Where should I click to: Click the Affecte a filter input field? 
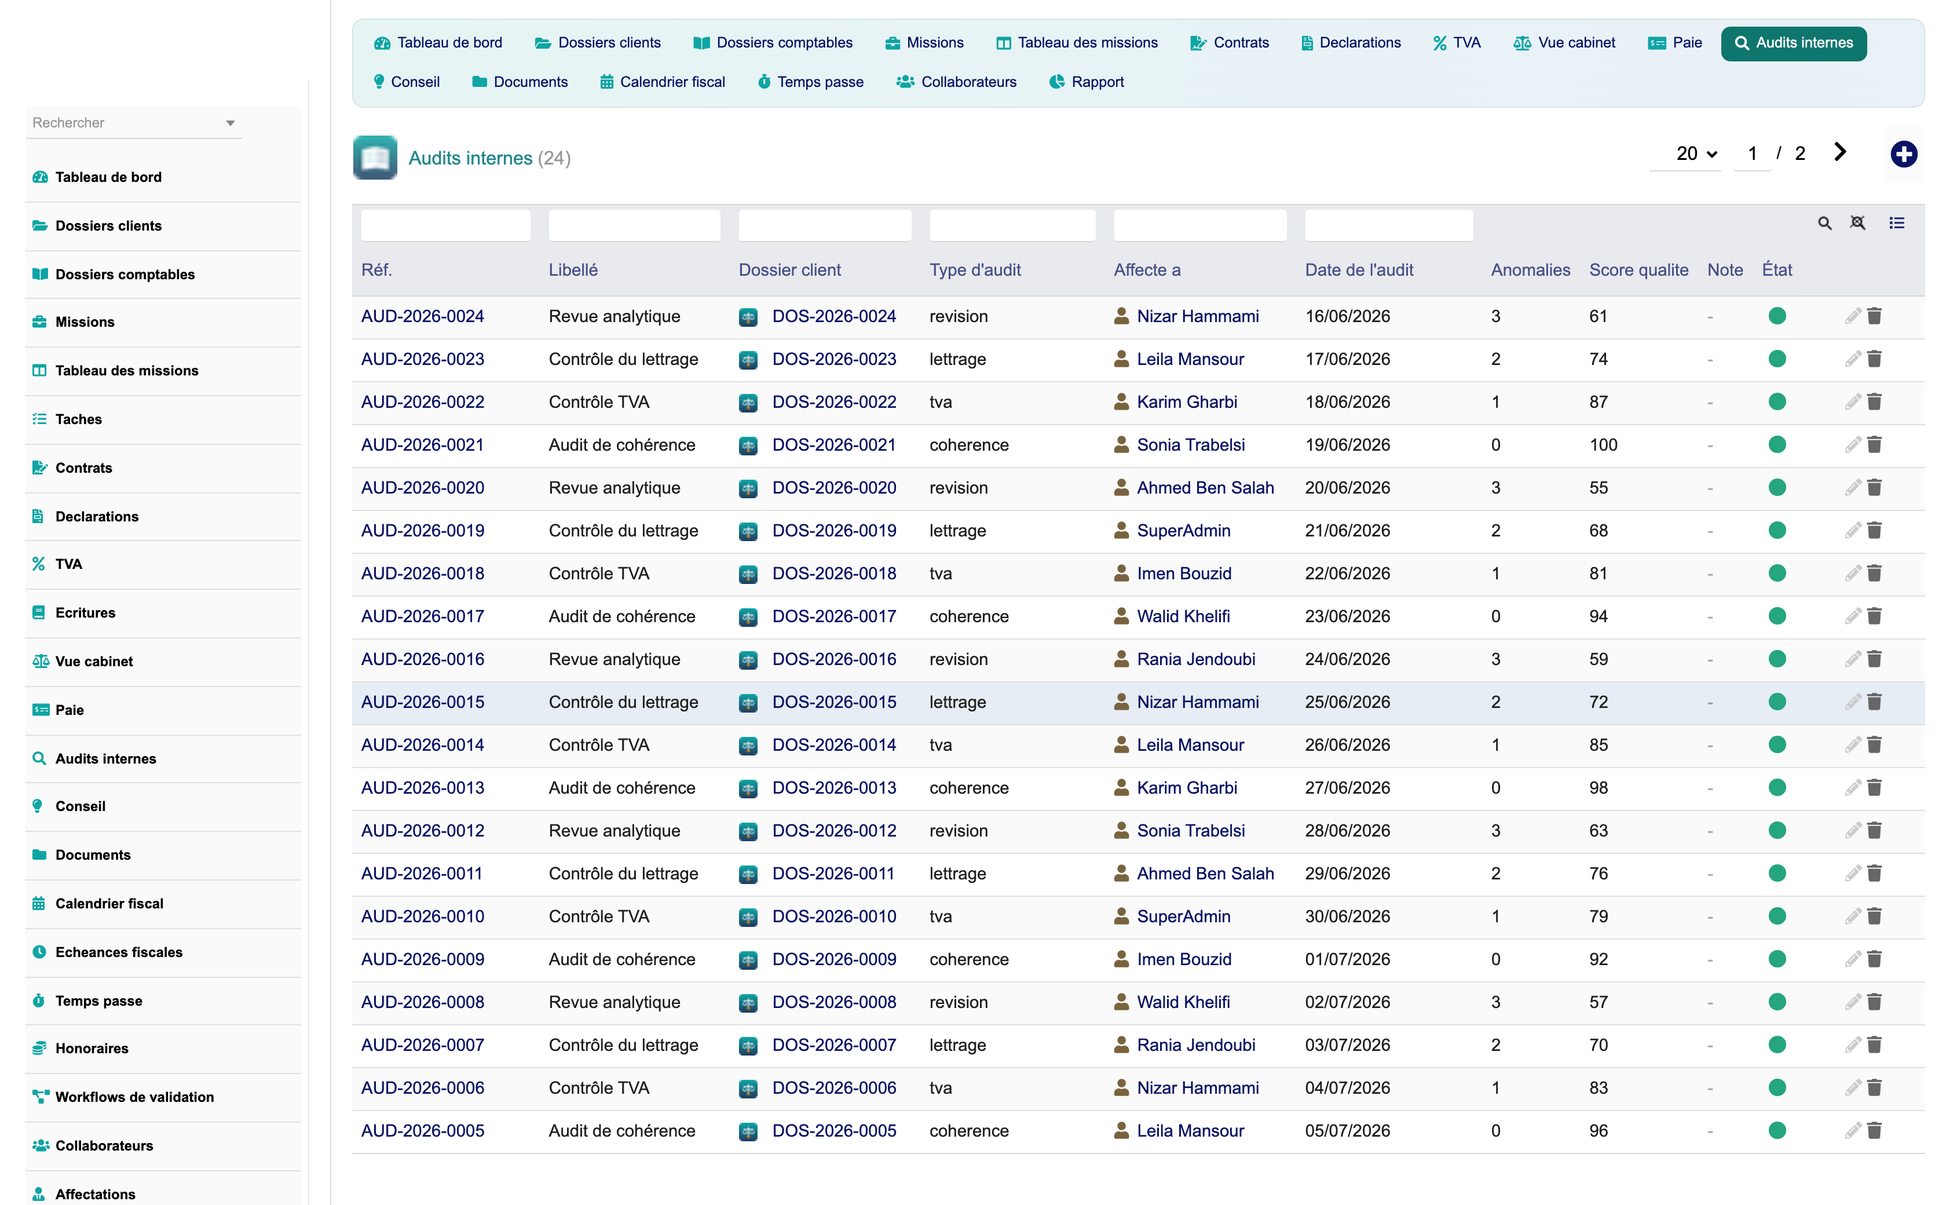(1200, 226)
